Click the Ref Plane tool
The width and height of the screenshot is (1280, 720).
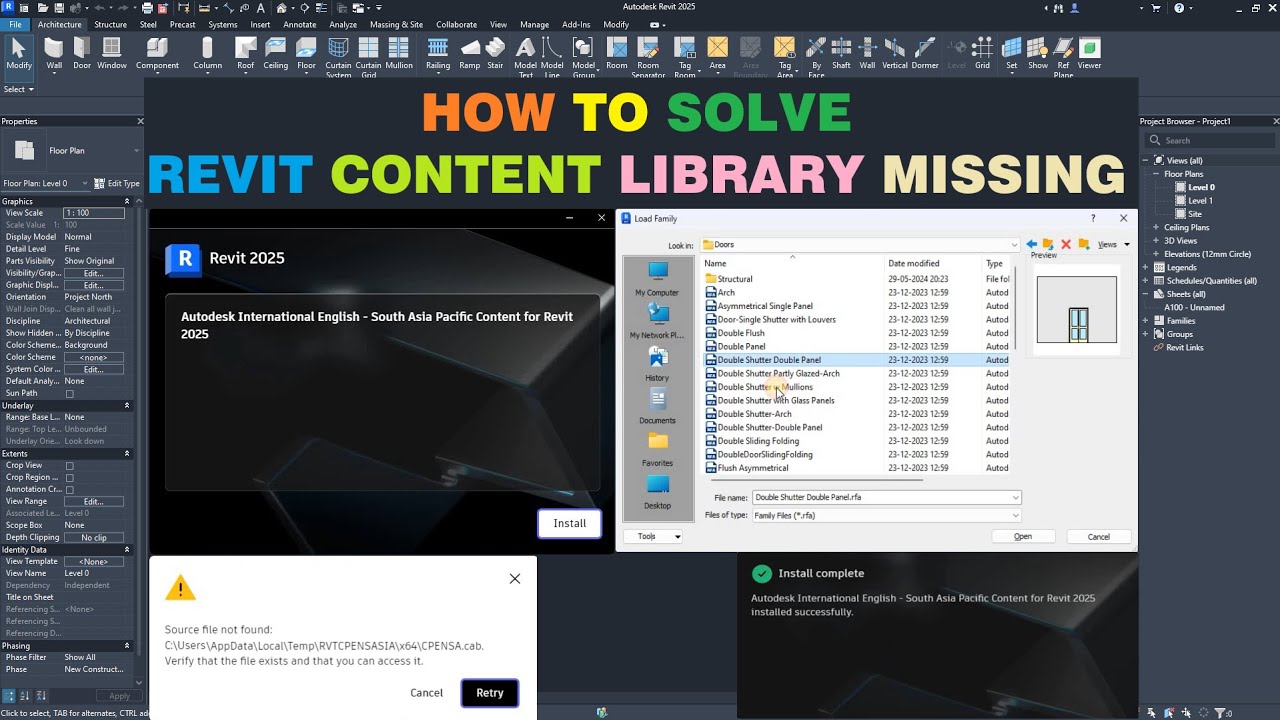pos(1063,58)
